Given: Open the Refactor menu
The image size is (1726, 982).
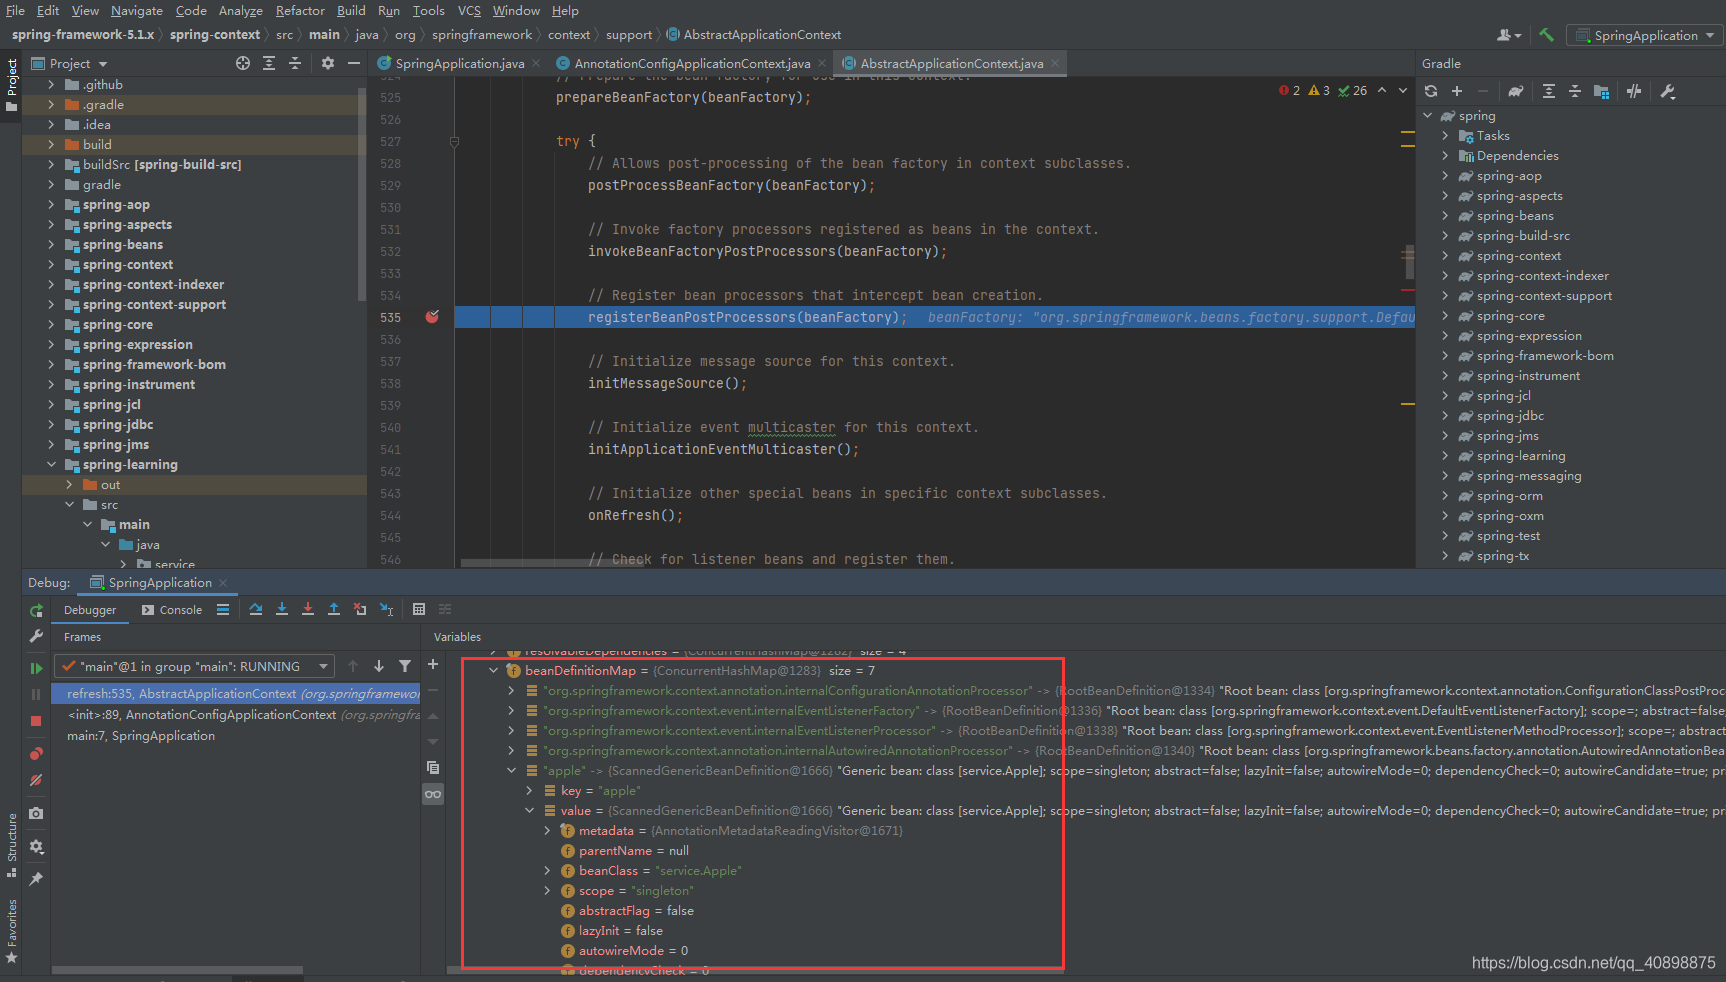Looking at the screenshot, I should pyautogui.click(x=300, y=10).
